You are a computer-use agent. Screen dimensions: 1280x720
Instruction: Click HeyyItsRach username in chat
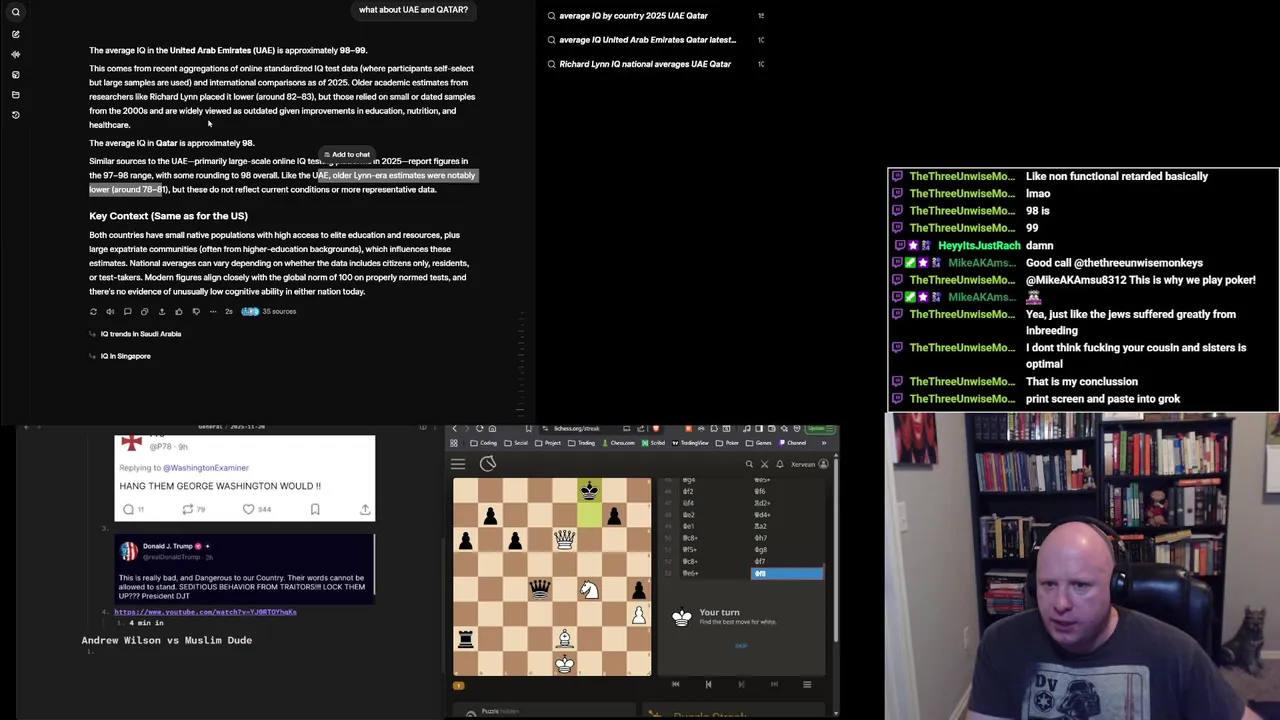(x=979, y=246)
